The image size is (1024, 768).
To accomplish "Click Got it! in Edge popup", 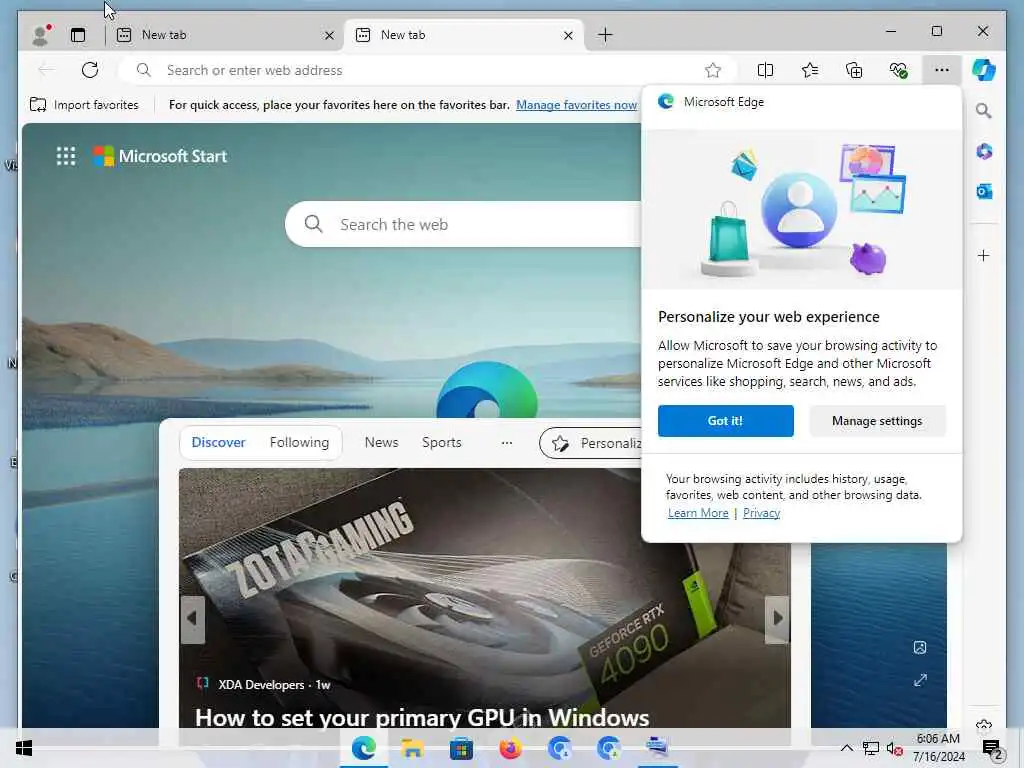I will [x=726, y=421].
